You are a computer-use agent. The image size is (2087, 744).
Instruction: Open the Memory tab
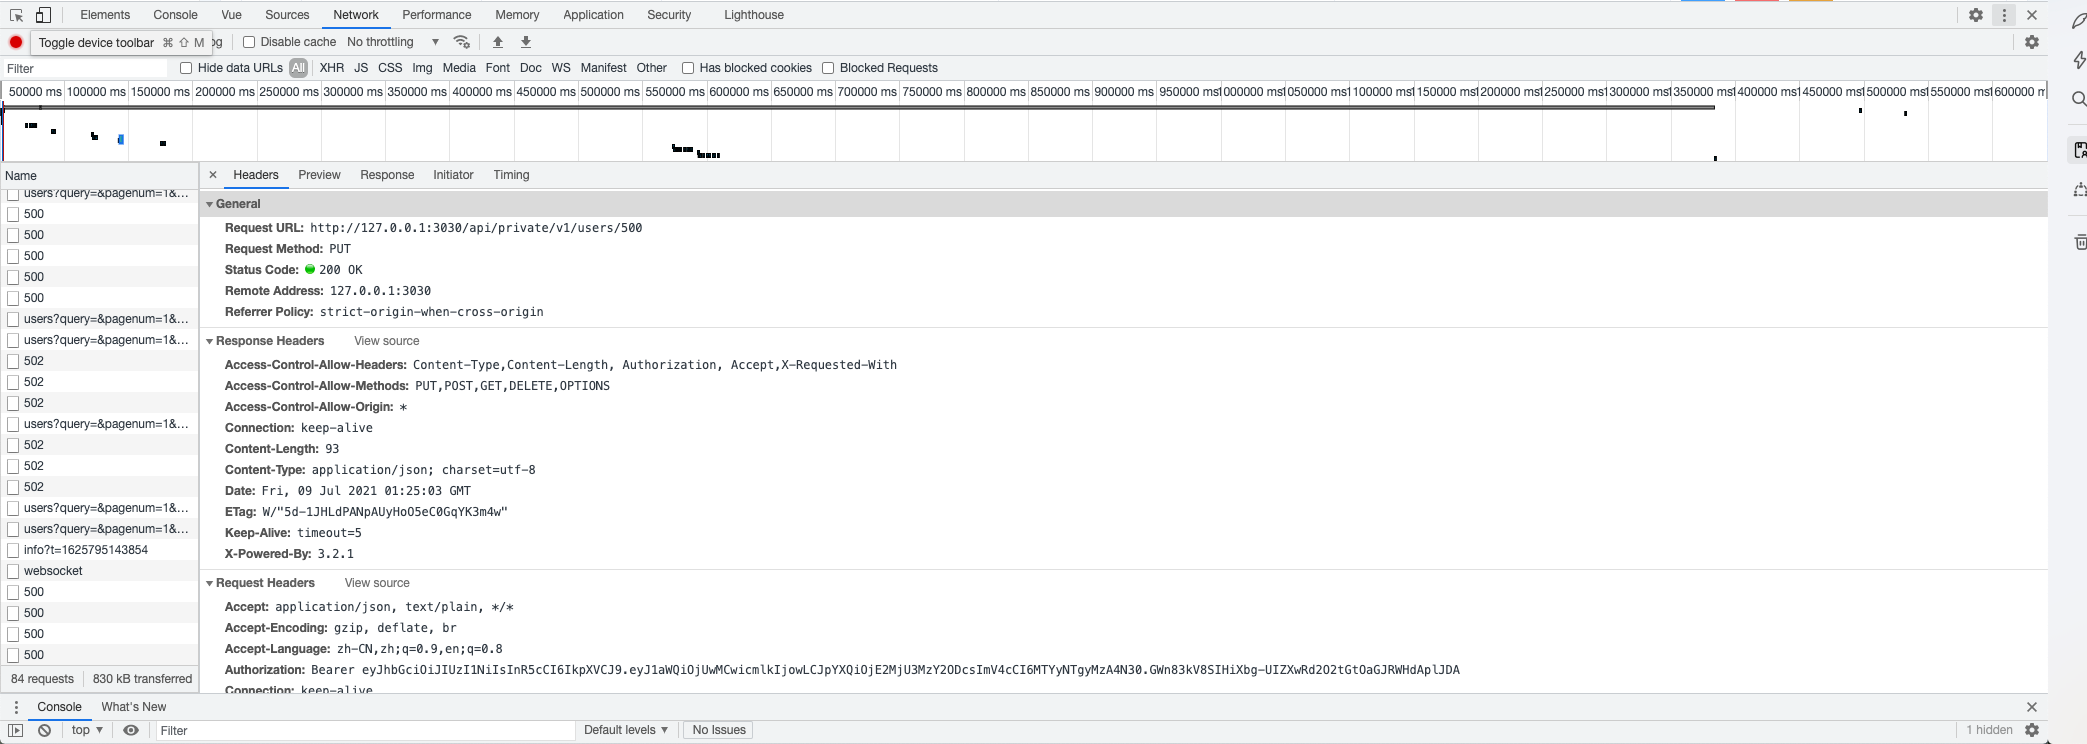coord(517,15)
